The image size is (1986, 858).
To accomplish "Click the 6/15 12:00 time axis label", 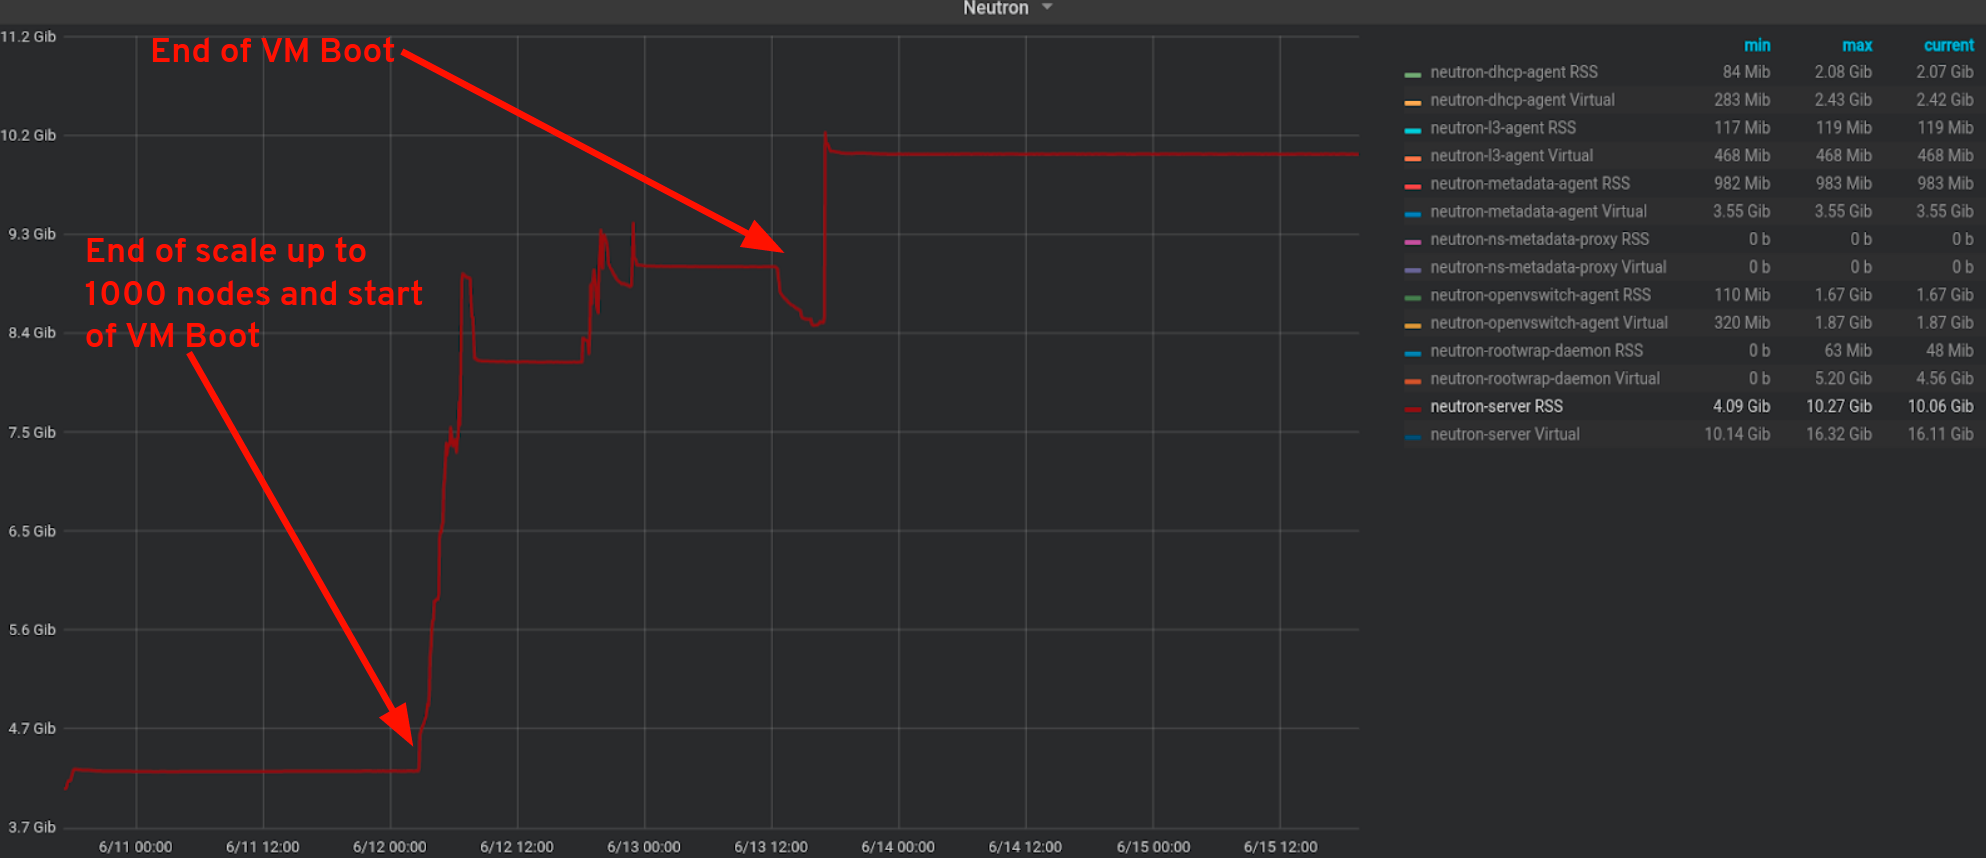I will coord(1280,847).
